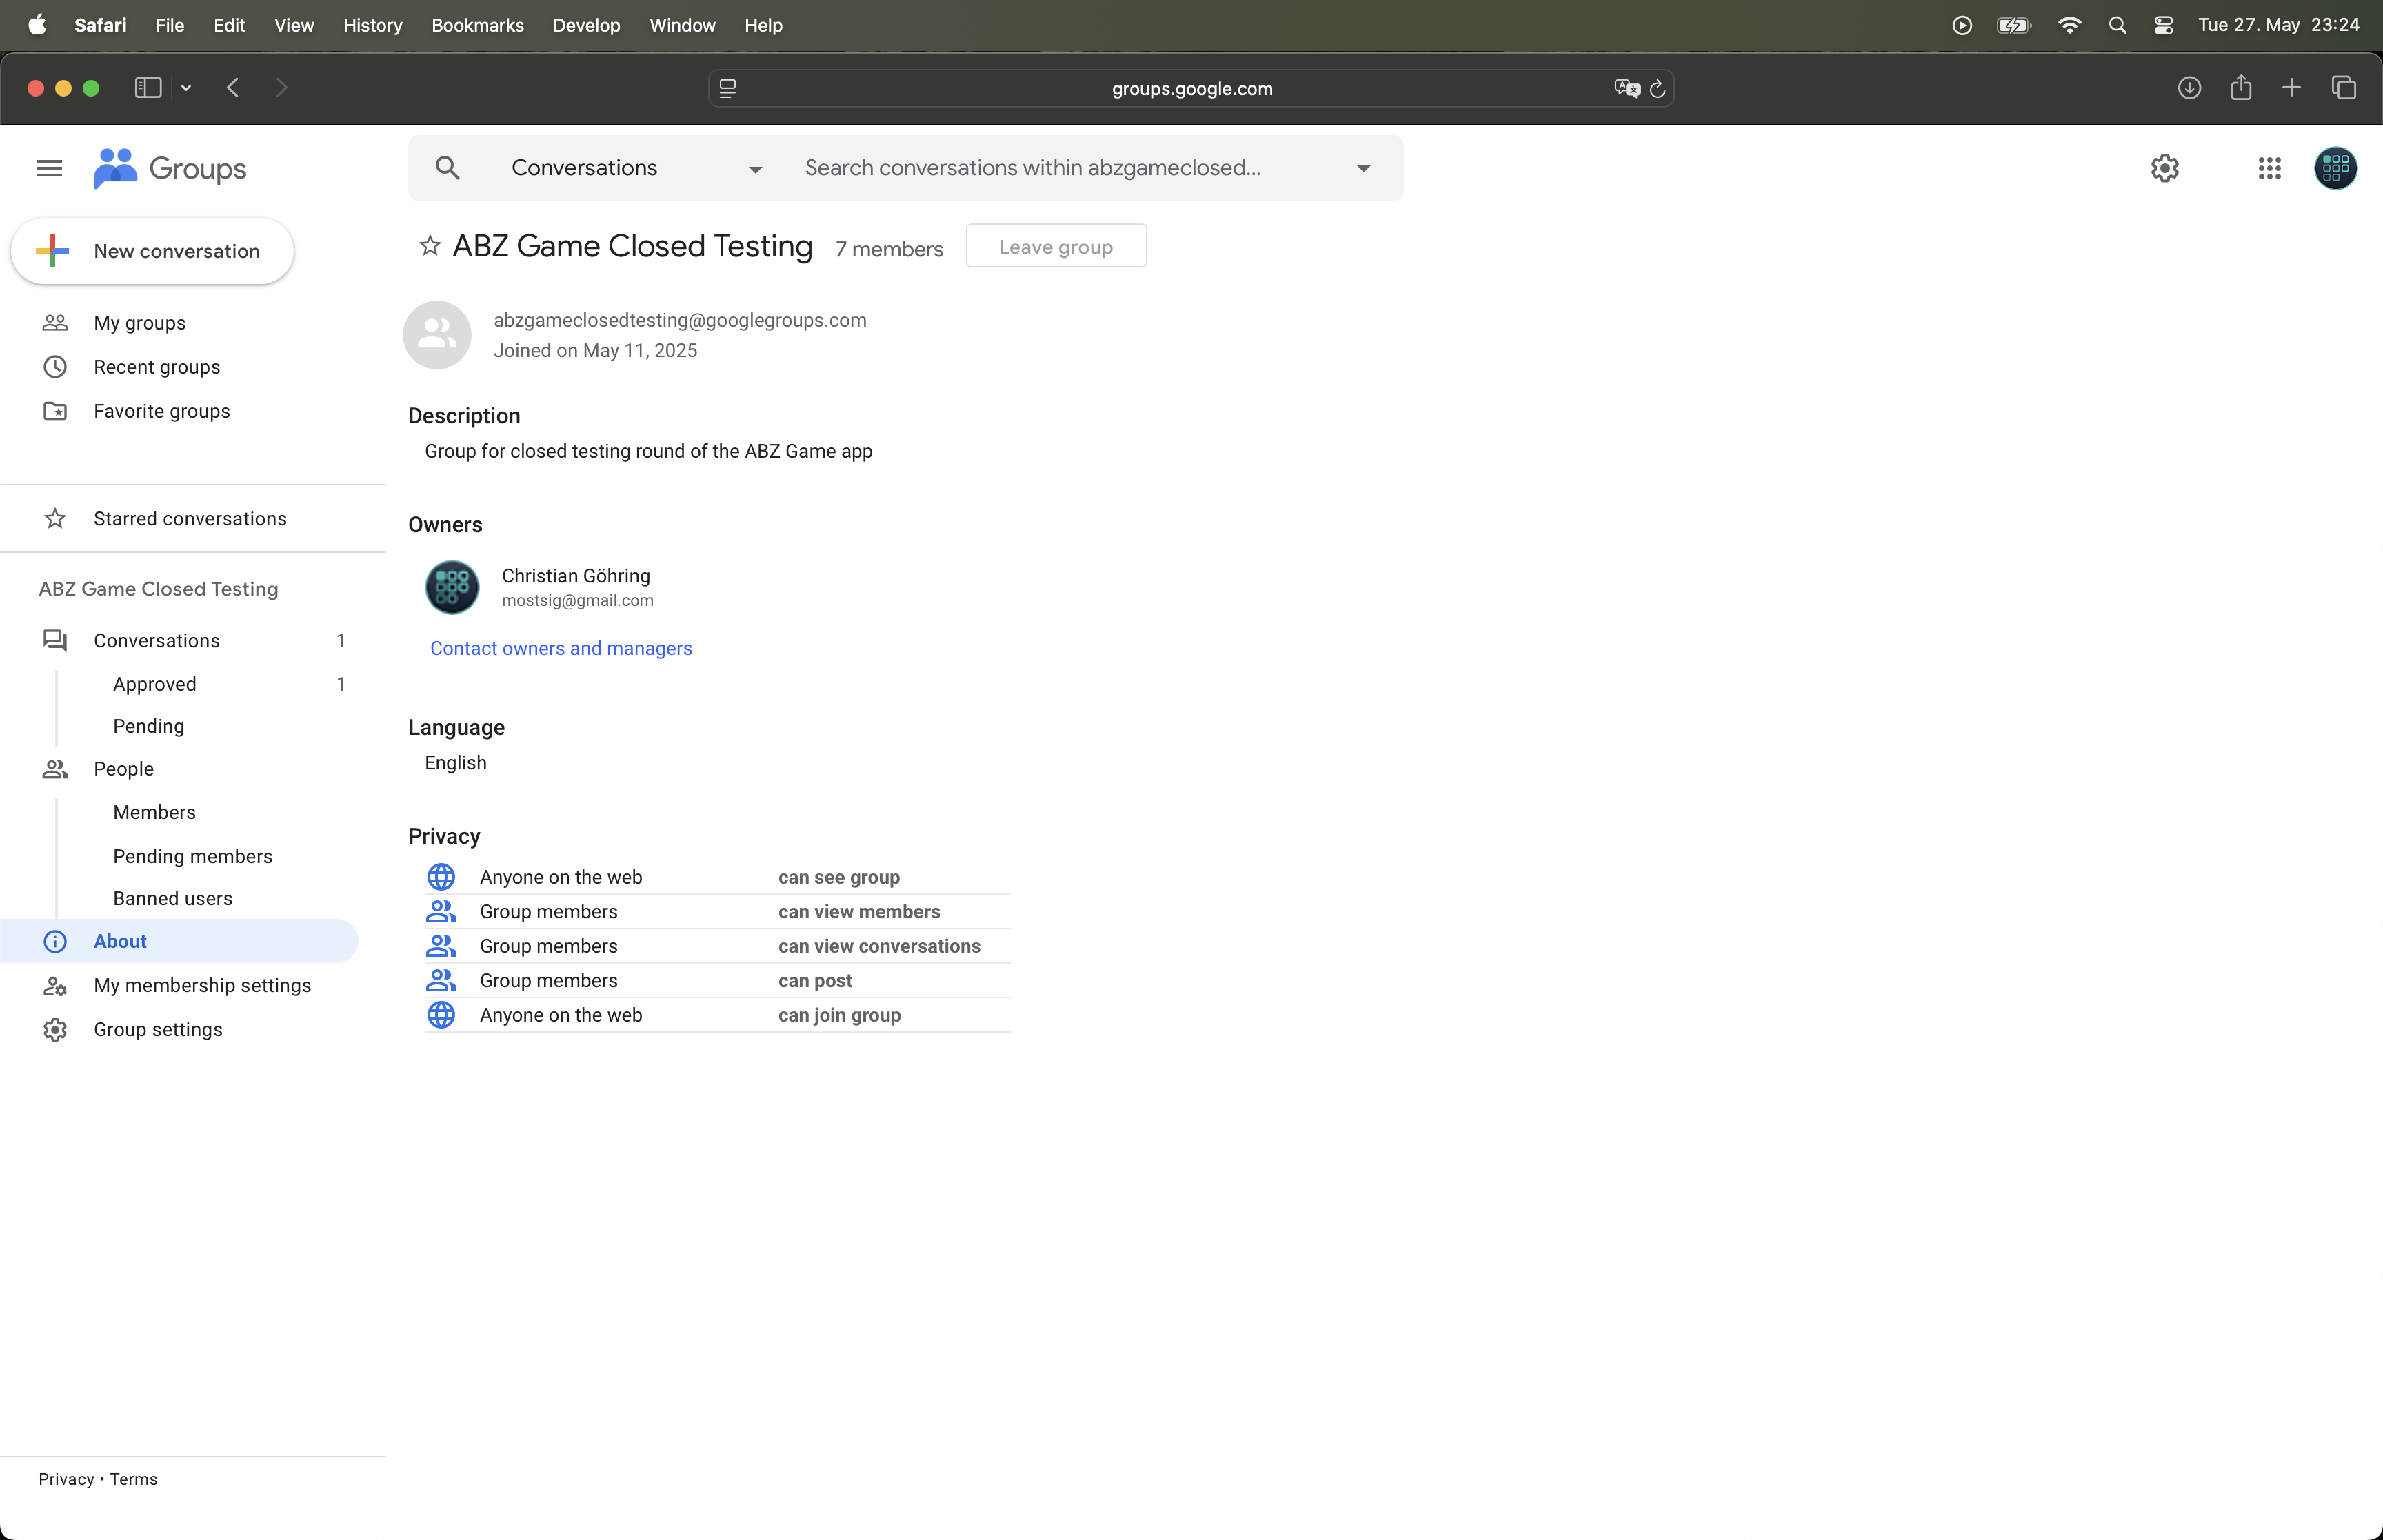This screenshot has width=2383, height=1540.
Task: Star the ABZ Game Closed Testing group
Action: 430,246
